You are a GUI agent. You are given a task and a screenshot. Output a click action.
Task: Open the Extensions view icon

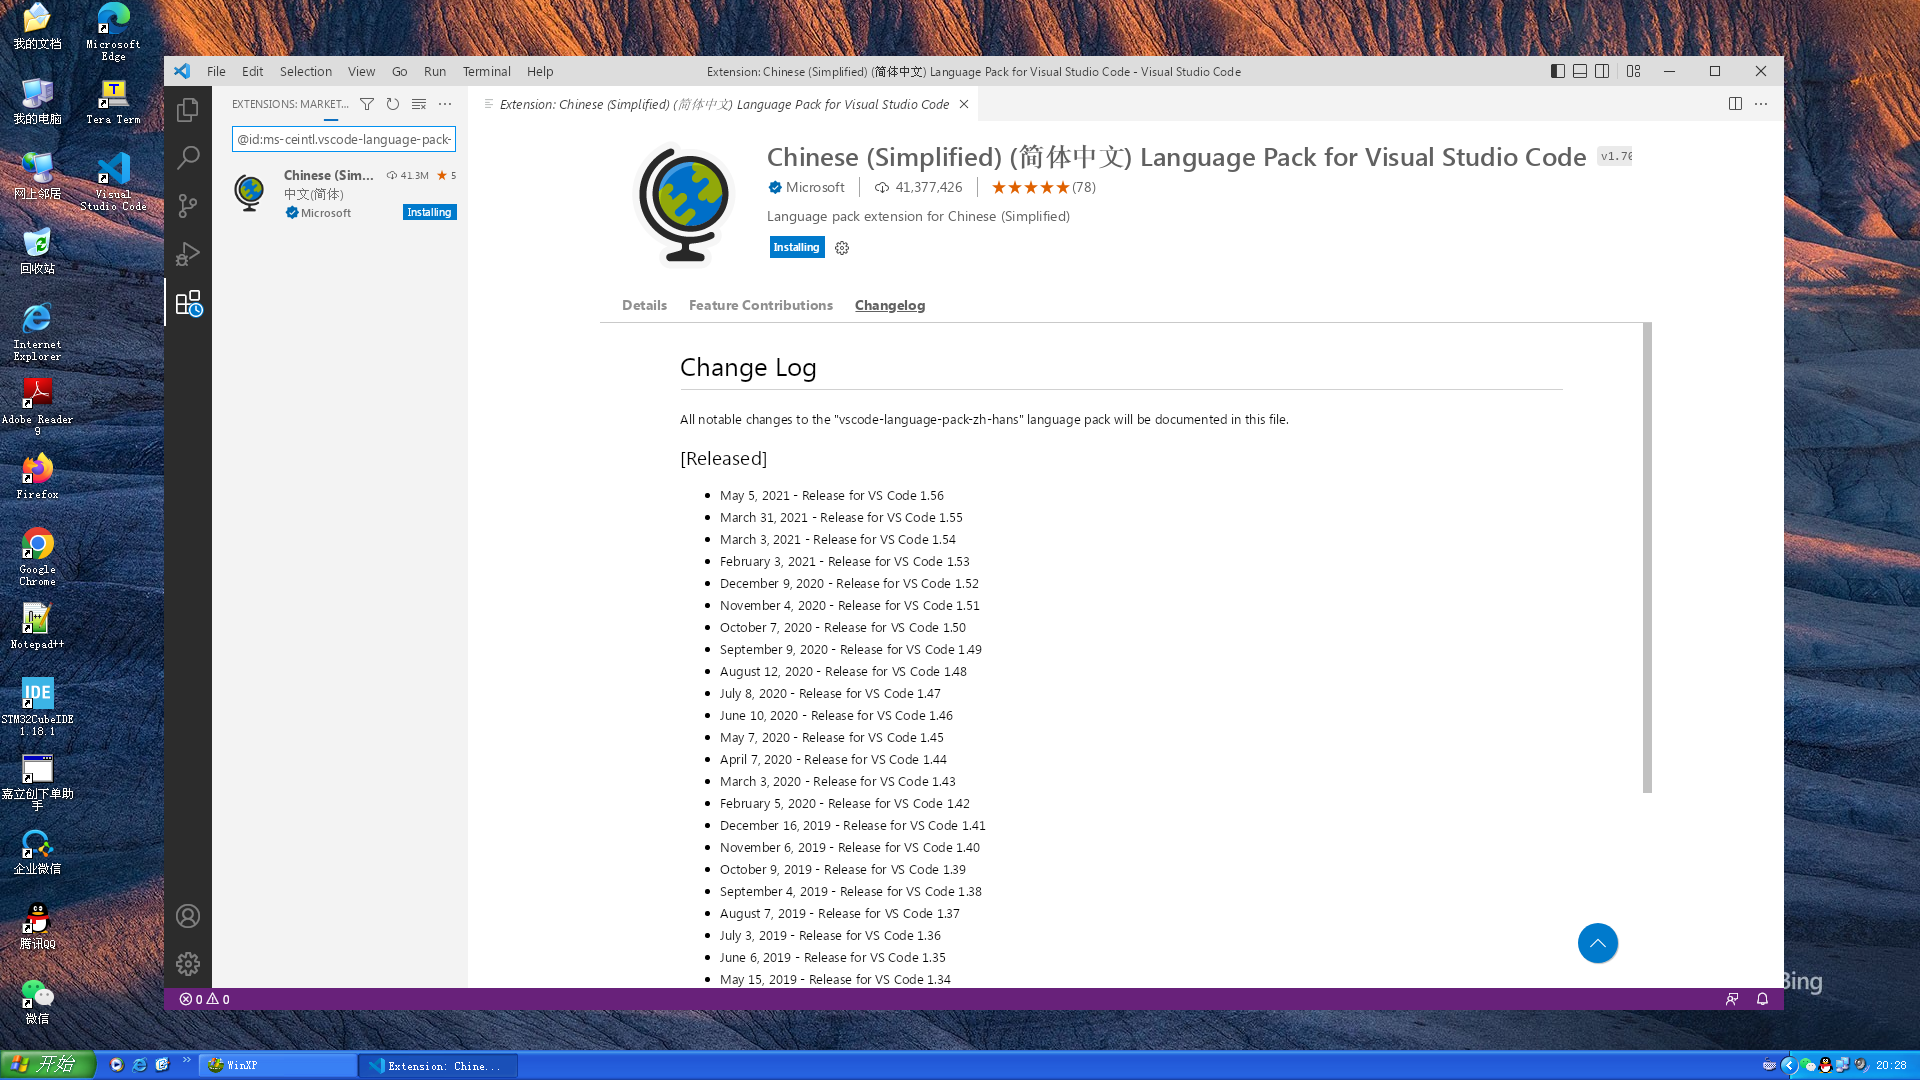coord(188,302)
